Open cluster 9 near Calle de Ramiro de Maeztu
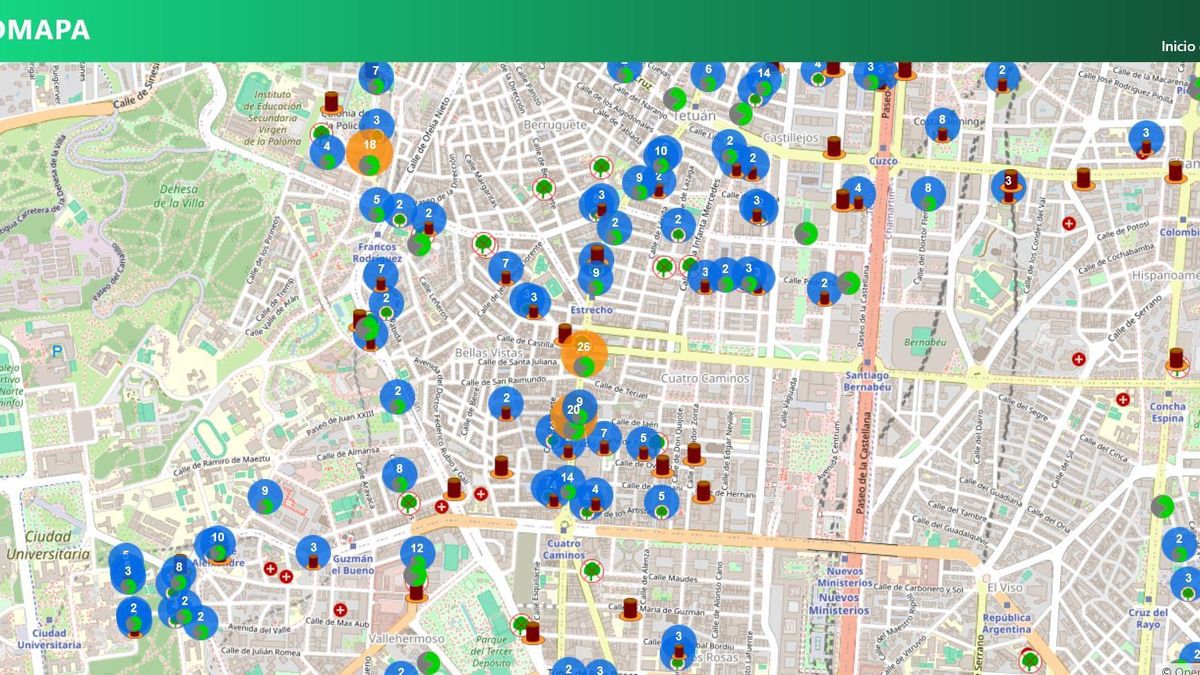 point(265,497)
